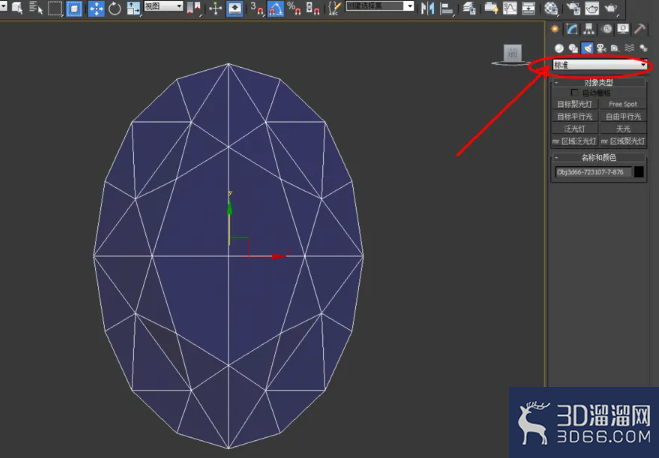Open the black object color swatch
Viewport: 659px width, 458px height.
click(x=638, y=172)
